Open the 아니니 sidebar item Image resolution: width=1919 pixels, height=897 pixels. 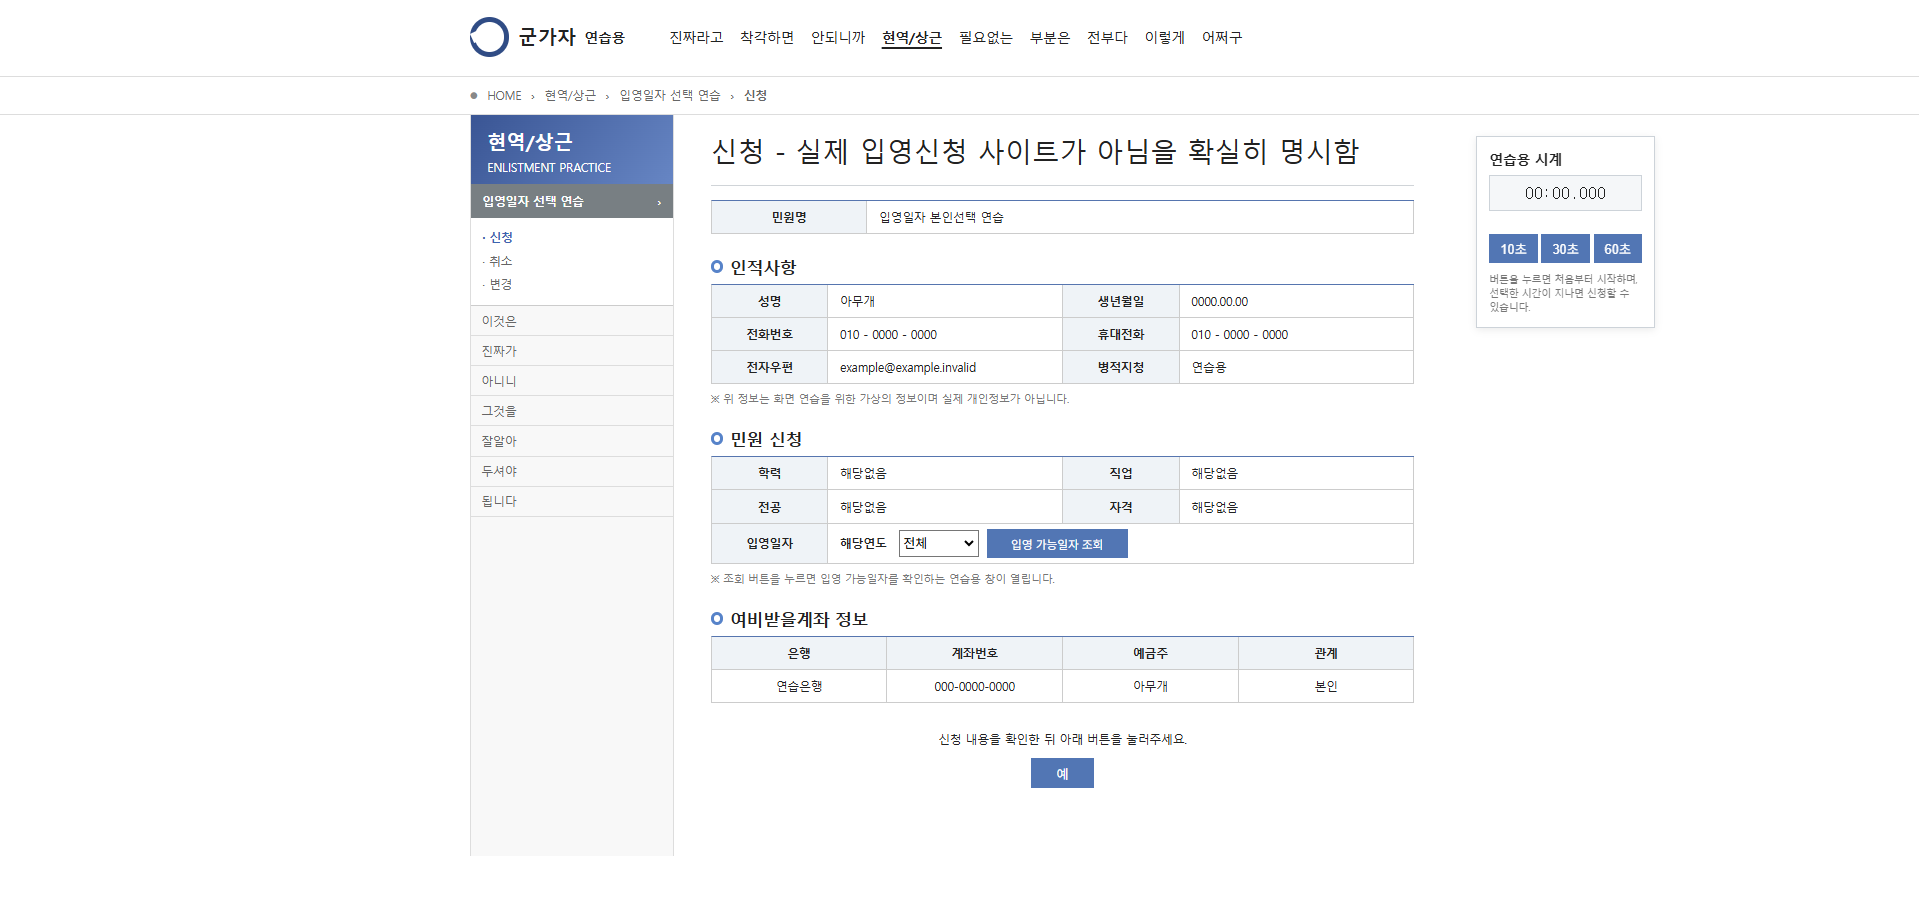572,381
